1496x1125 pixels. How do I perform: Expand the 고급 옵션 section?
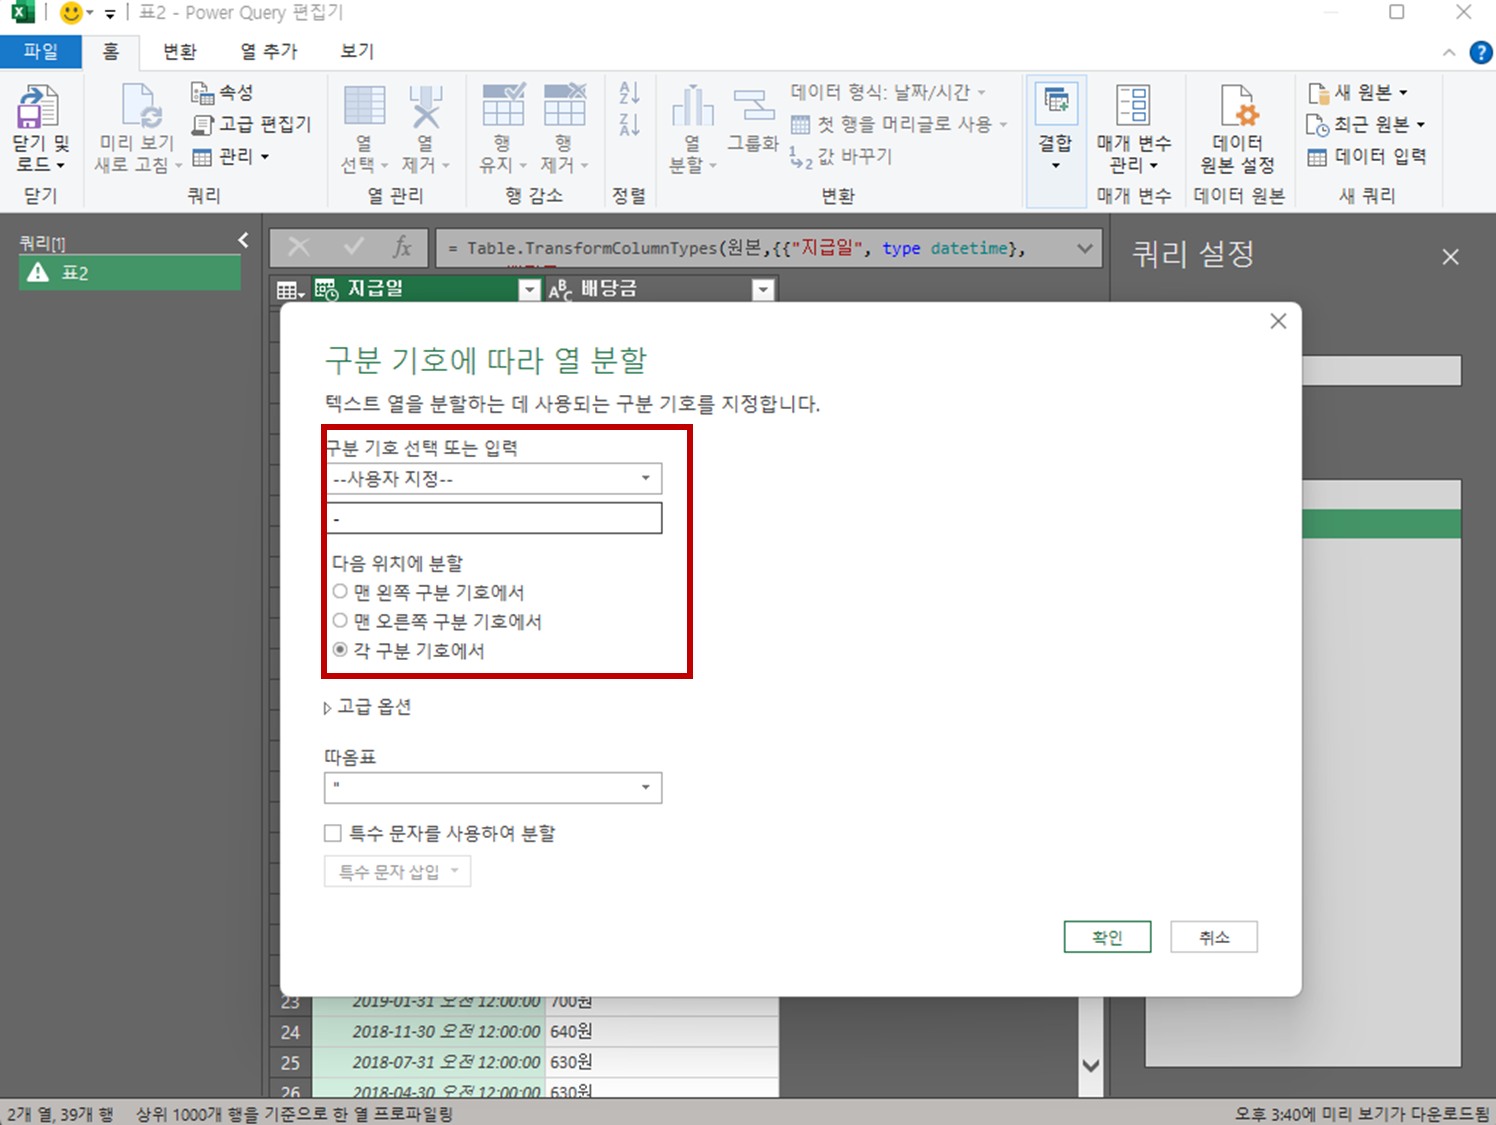368,706
